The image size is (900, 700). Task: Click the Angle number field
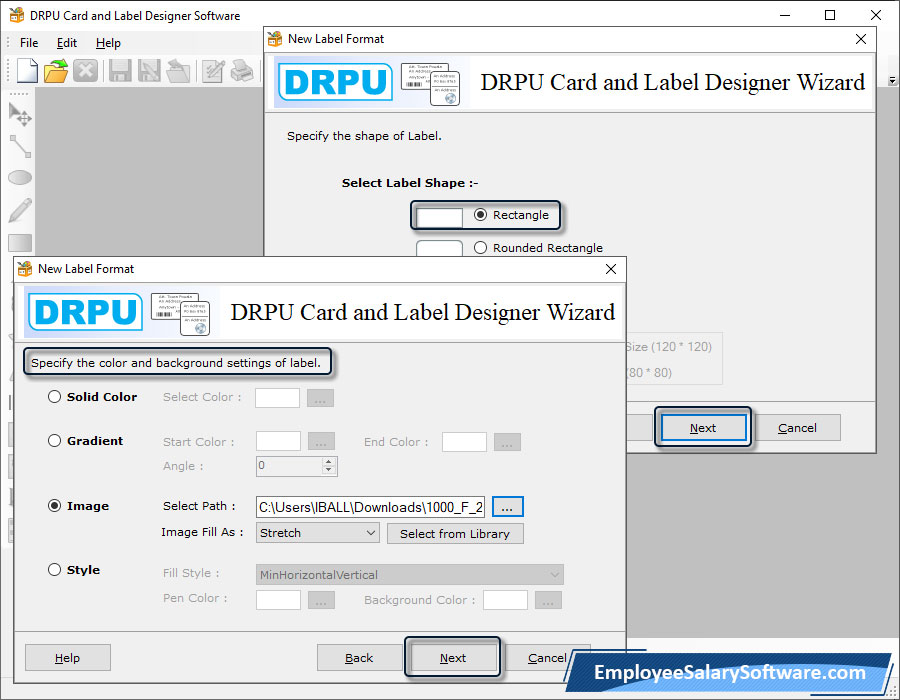[289, 466]
